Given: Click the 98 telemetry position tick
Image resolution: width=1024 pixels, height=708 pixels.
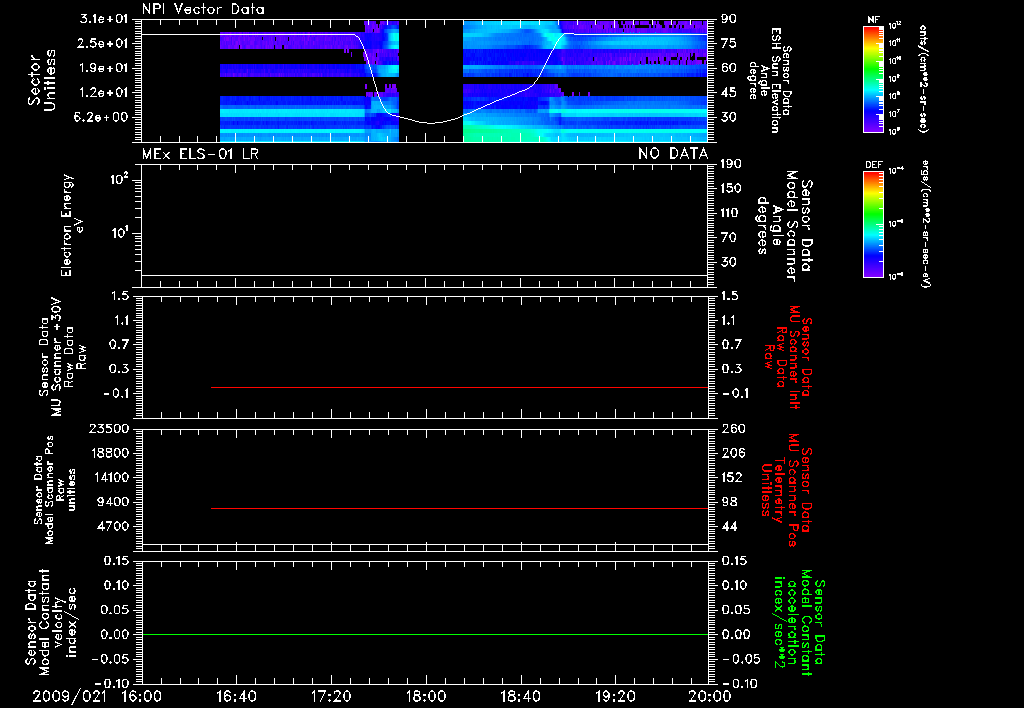Looking at the screenshot, I should click(x=729, y=502).
